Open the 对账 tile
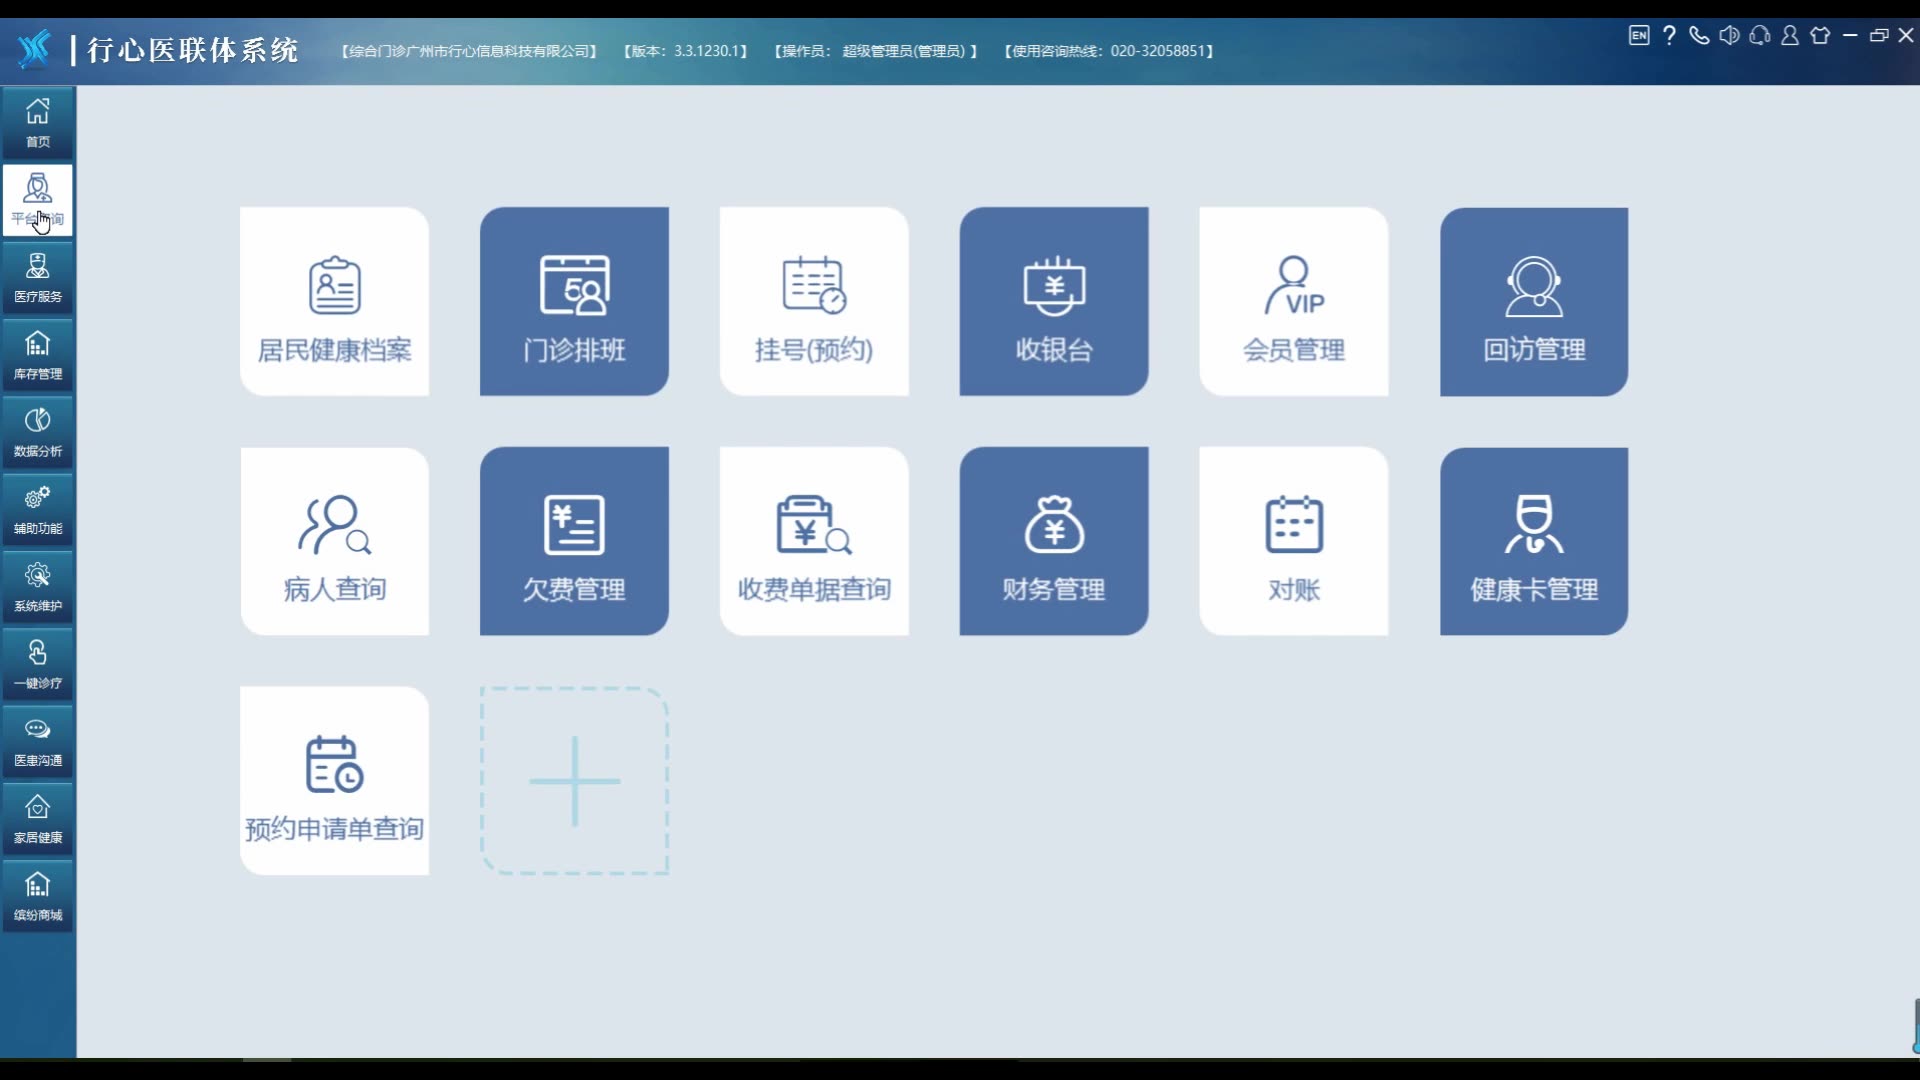The height and width of the screenshot is (1080, 1920). [x=1294, y=541]
